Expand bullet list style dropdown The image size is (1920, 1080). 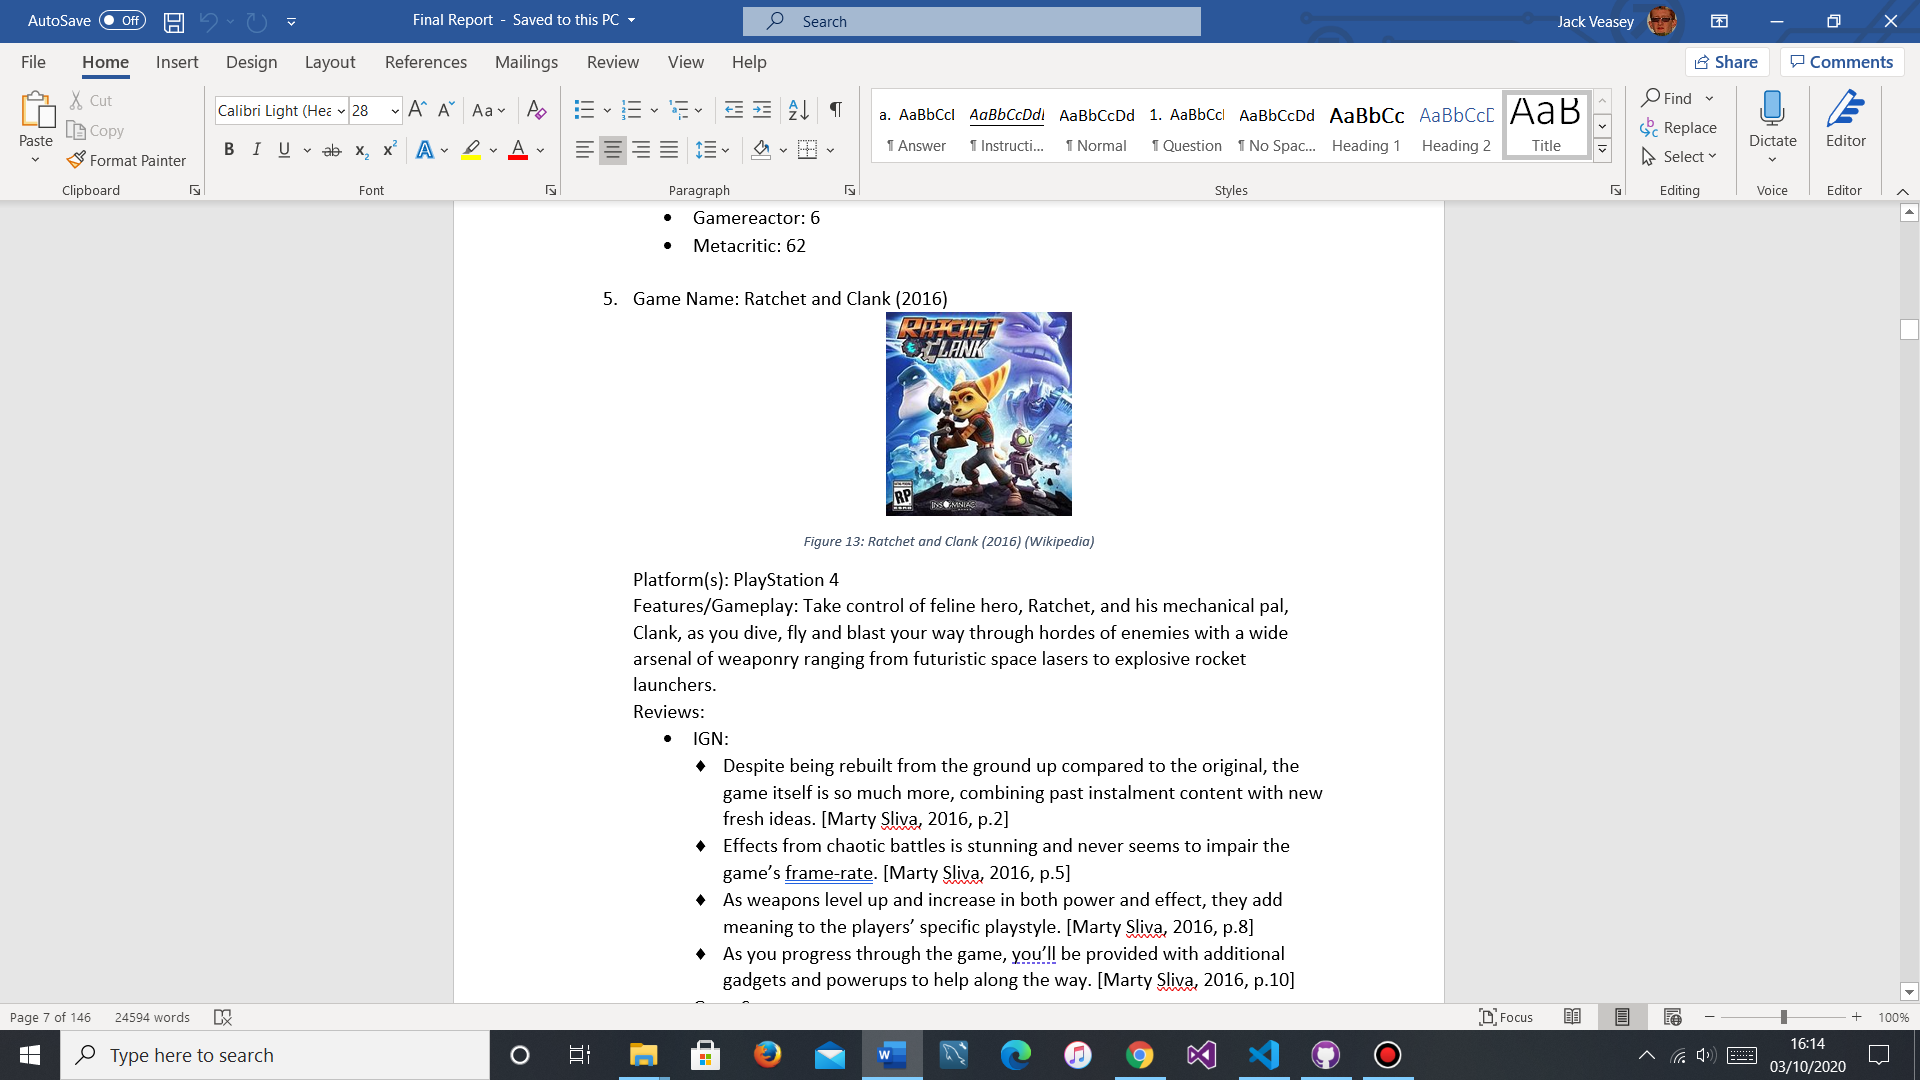click(607, 110)
